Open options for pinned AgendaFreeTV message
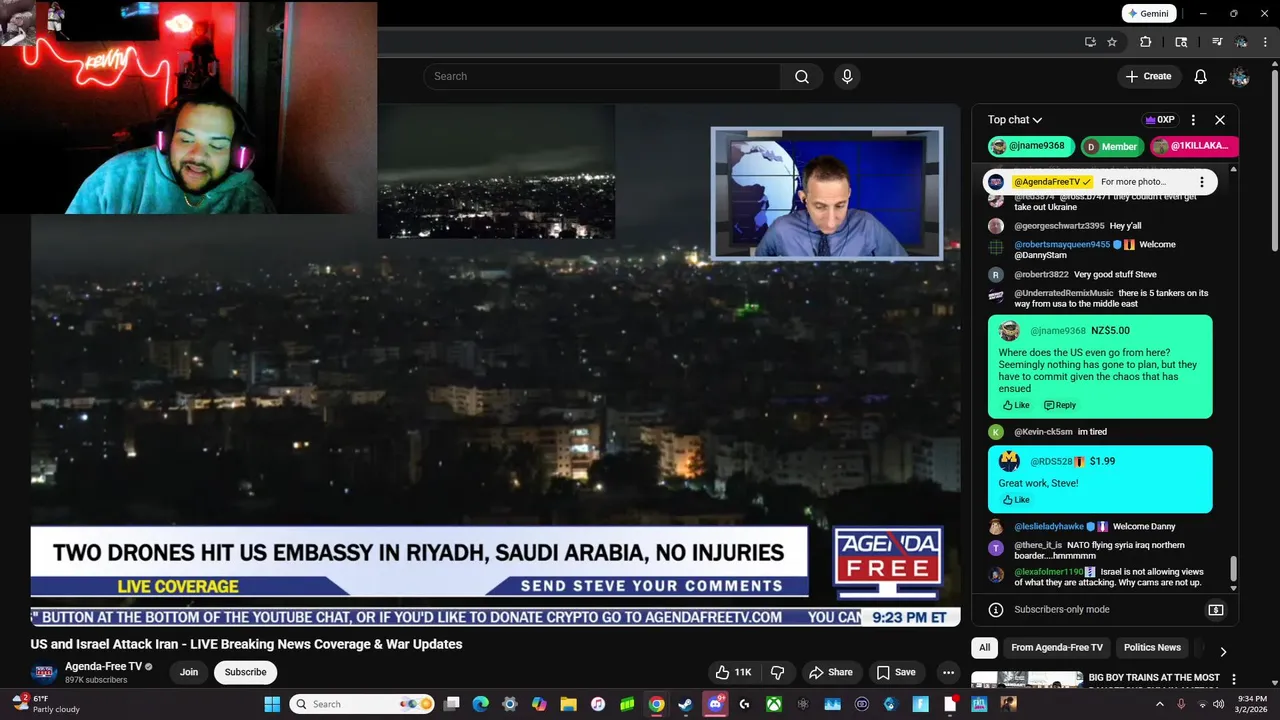1280x720 pixels. point(1202,182)
